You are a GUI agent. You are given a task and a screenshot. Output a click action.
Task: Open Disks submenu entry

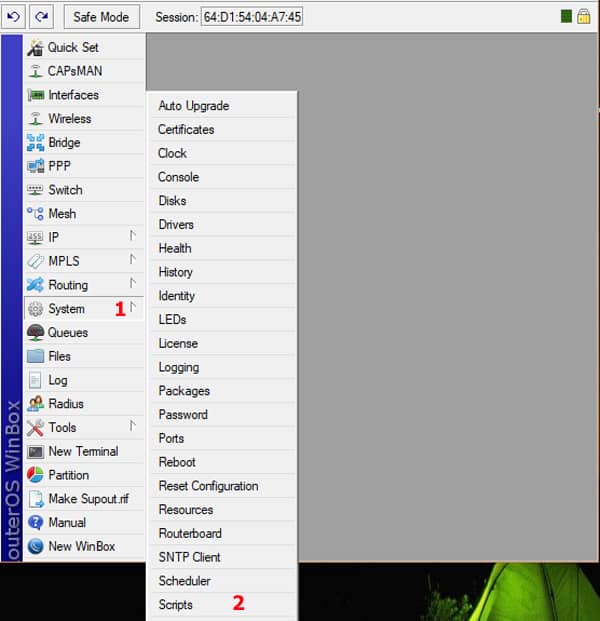(x=224, y=201)
